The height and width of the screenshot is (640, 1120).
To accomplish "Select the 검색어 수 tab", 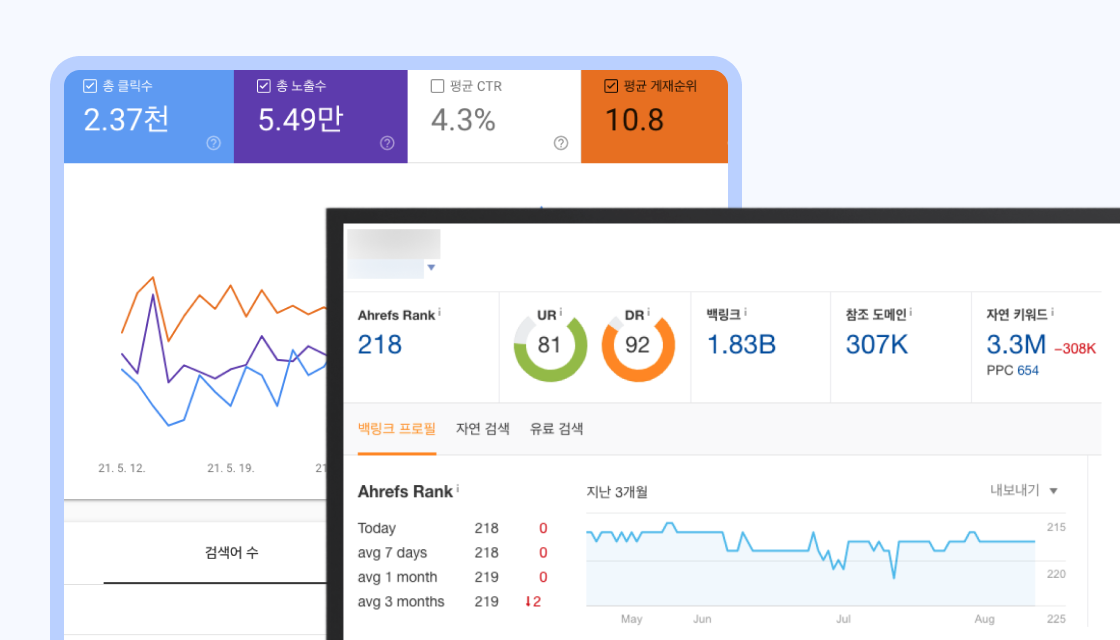I will point(231,552).
